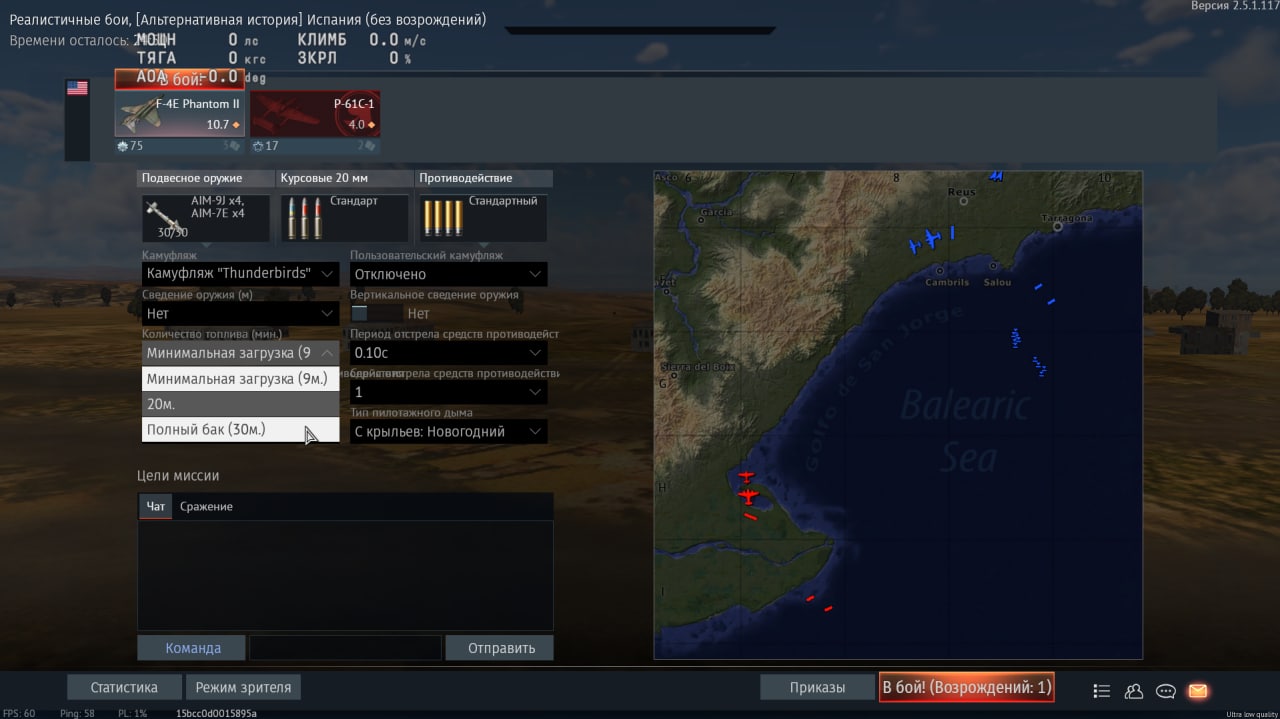The image size is (1280, 719).
Task: Open custom camouflage Отключено dropdown
Action: 448,273
